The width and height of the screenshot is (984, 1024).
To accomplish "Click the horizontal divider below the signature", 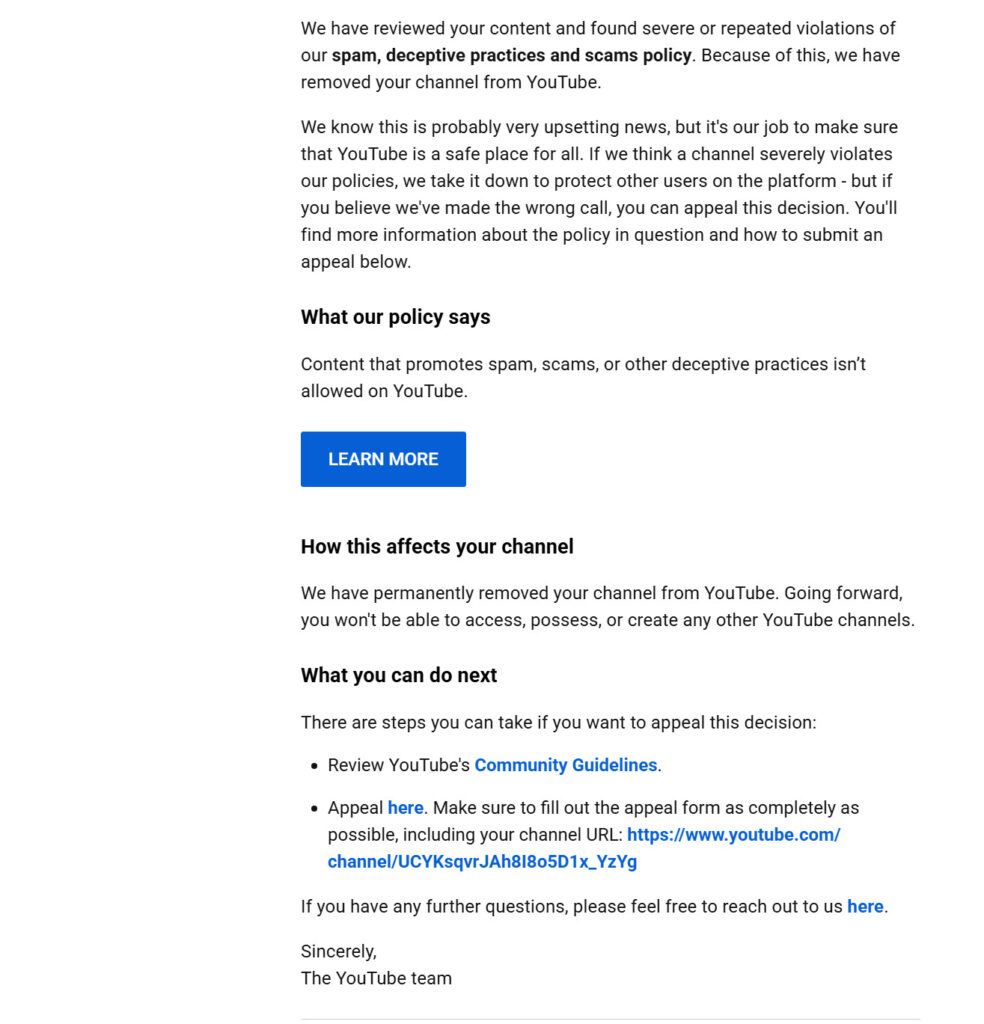I will (610, 1019).
